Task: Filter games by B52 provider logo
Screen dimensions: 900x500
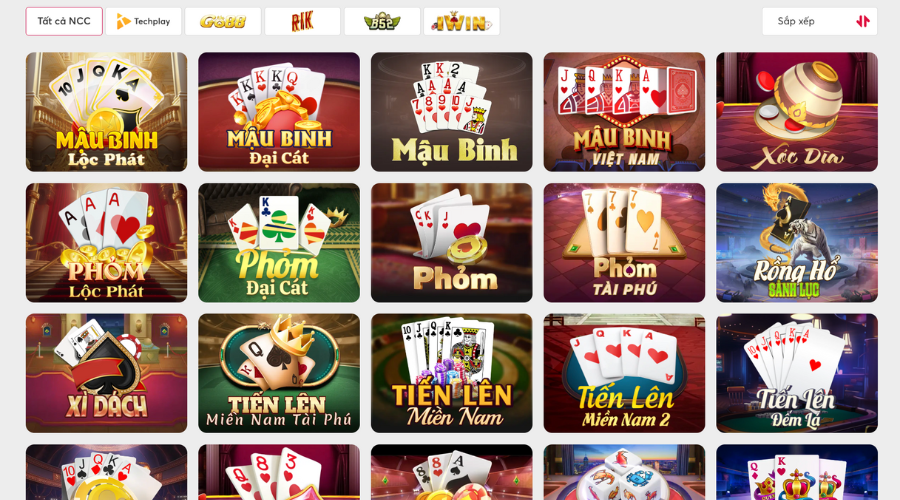Action: pos(382,21)
